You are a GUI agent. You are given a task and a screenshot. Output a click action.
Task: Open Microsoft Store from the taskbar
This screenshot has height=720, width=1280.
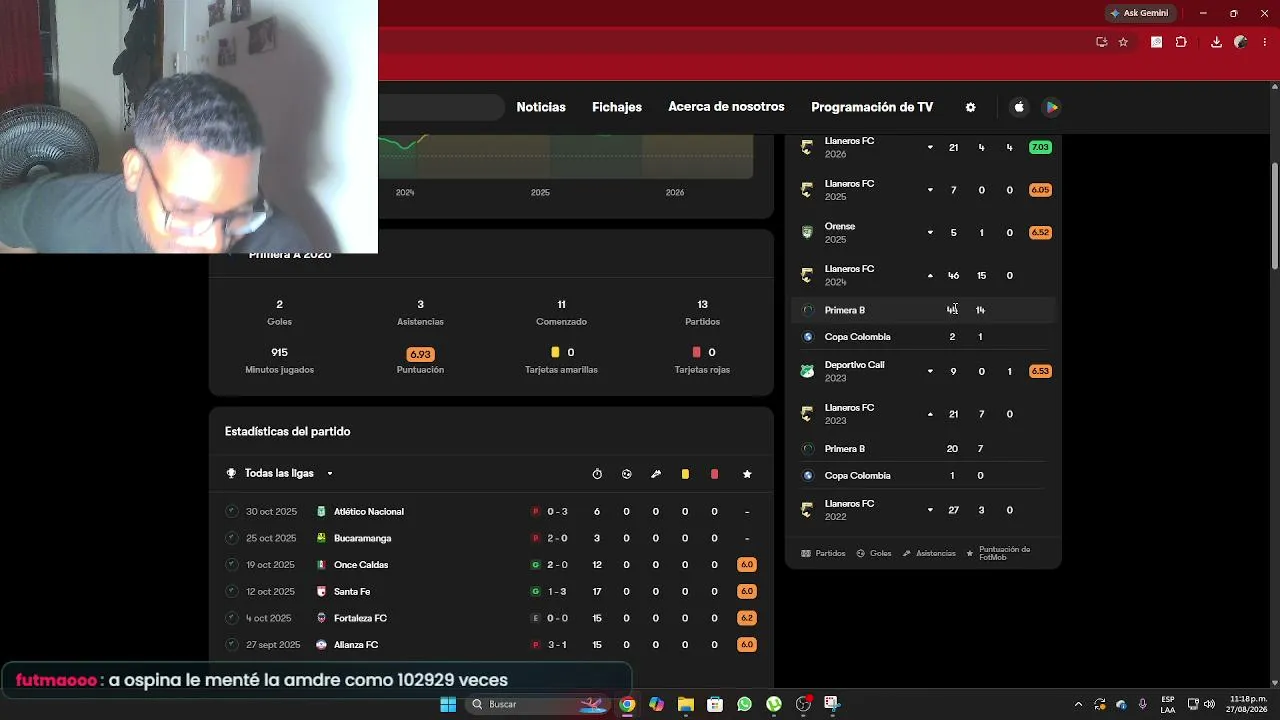point(715,704)
